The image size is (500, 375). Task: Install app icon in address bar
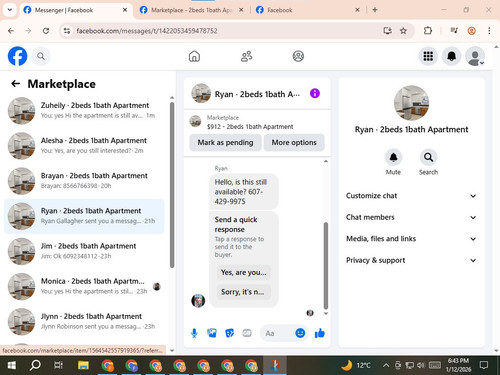tap(387, 31)
